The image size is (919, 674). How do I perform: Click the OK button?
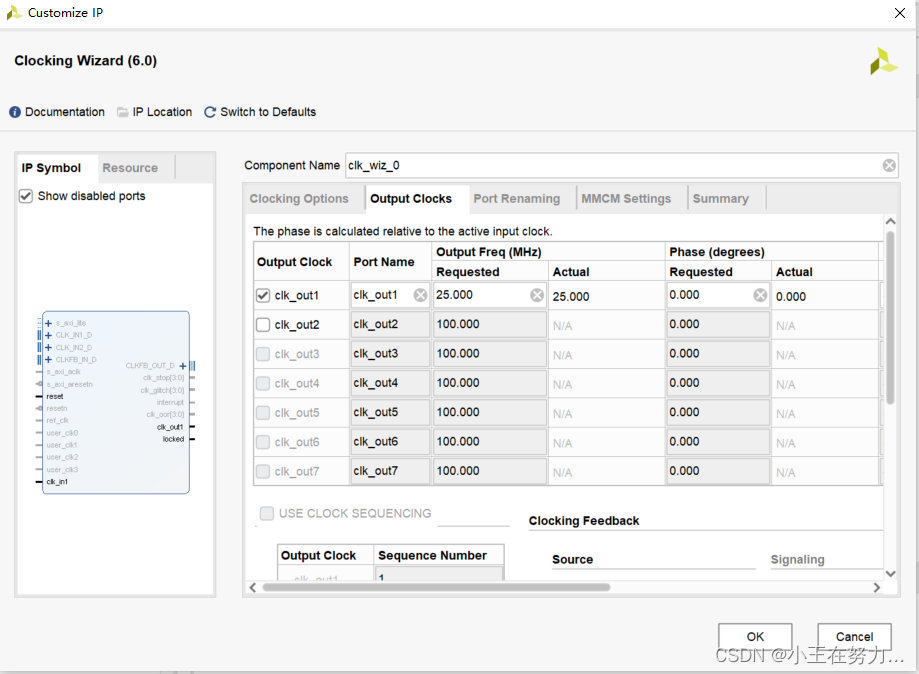(755, 636)
